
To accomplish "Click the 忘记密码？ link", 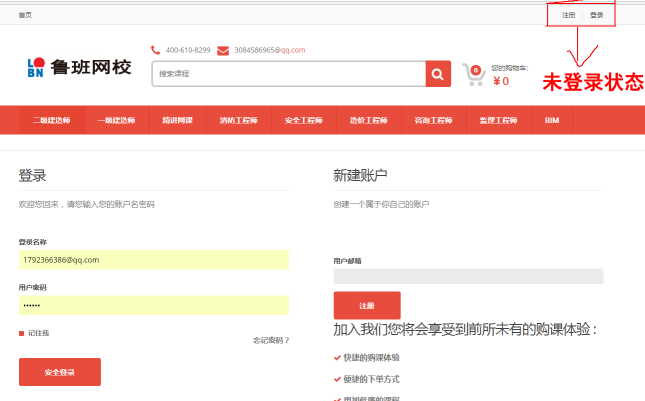I will click(x=271, y=340).
